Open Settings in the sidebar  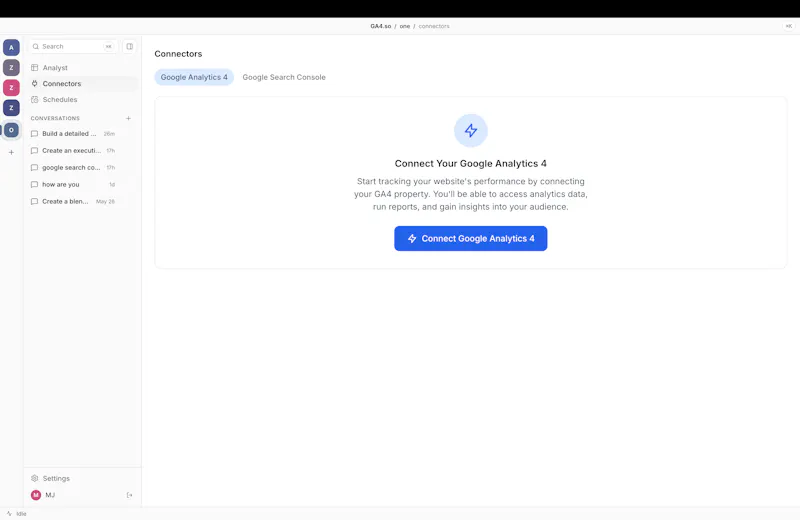[82, 478]
